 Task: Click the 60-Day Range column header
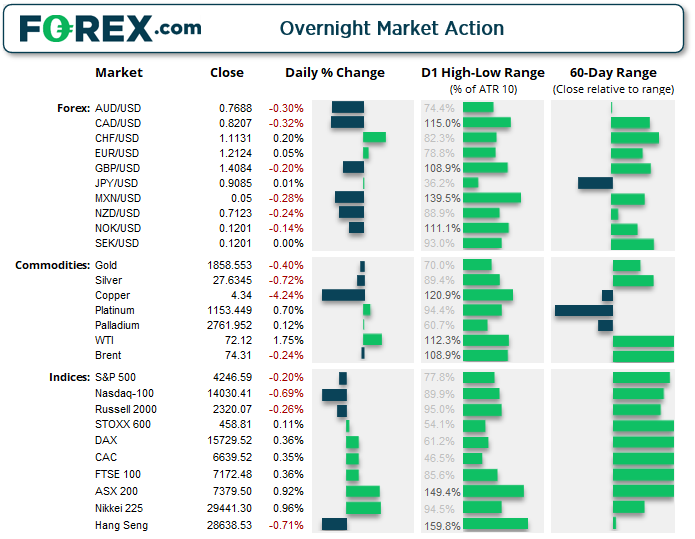pos(613,73)
